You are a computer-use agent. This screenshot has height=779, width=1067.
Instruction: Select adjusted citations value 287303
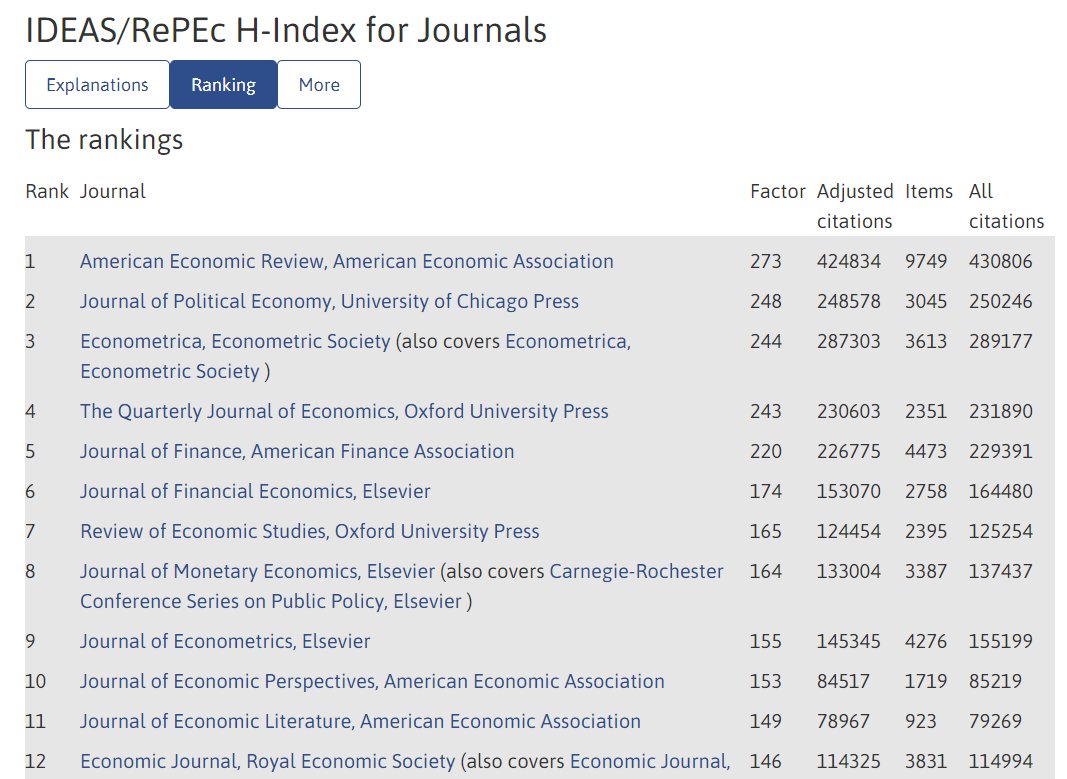[x=849, y=342]
